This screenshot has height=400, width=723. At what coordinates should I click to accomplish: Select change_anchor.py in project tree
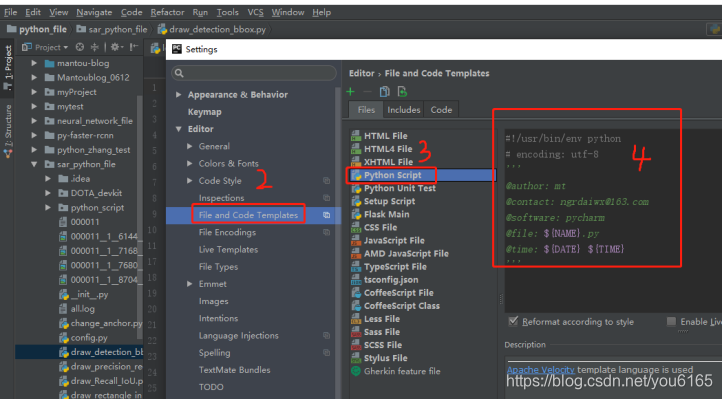tap(101, 323)
